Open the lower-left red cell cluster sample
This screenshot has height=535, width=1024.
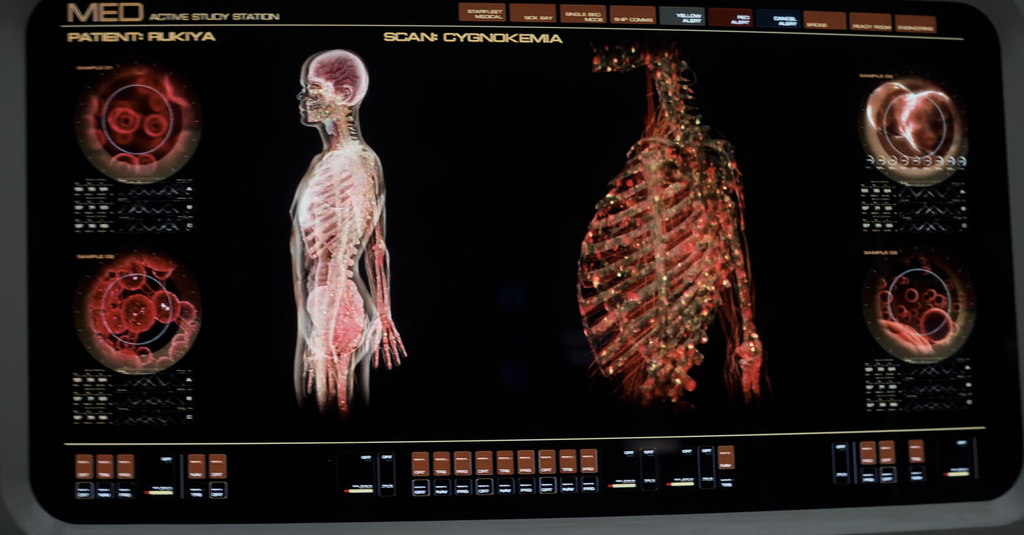pos(137,312)
